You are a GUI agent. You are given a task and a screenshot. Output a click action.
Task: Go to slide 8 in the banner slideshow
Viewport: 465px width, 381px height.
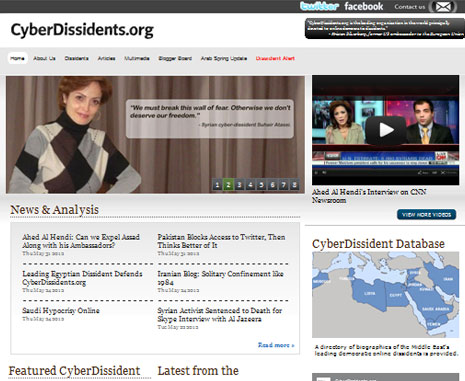[294, 185]
